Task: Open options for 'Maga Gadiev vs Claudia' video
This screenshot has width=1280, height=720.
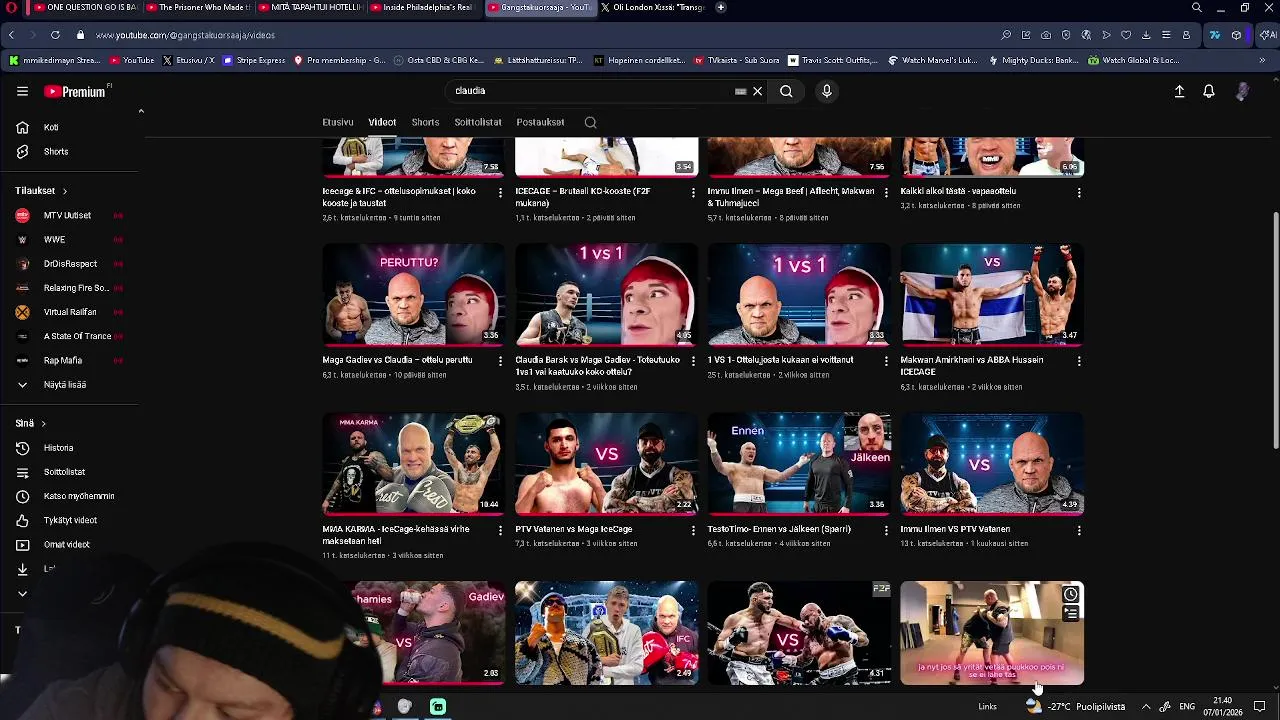Action: coord(500,361)
